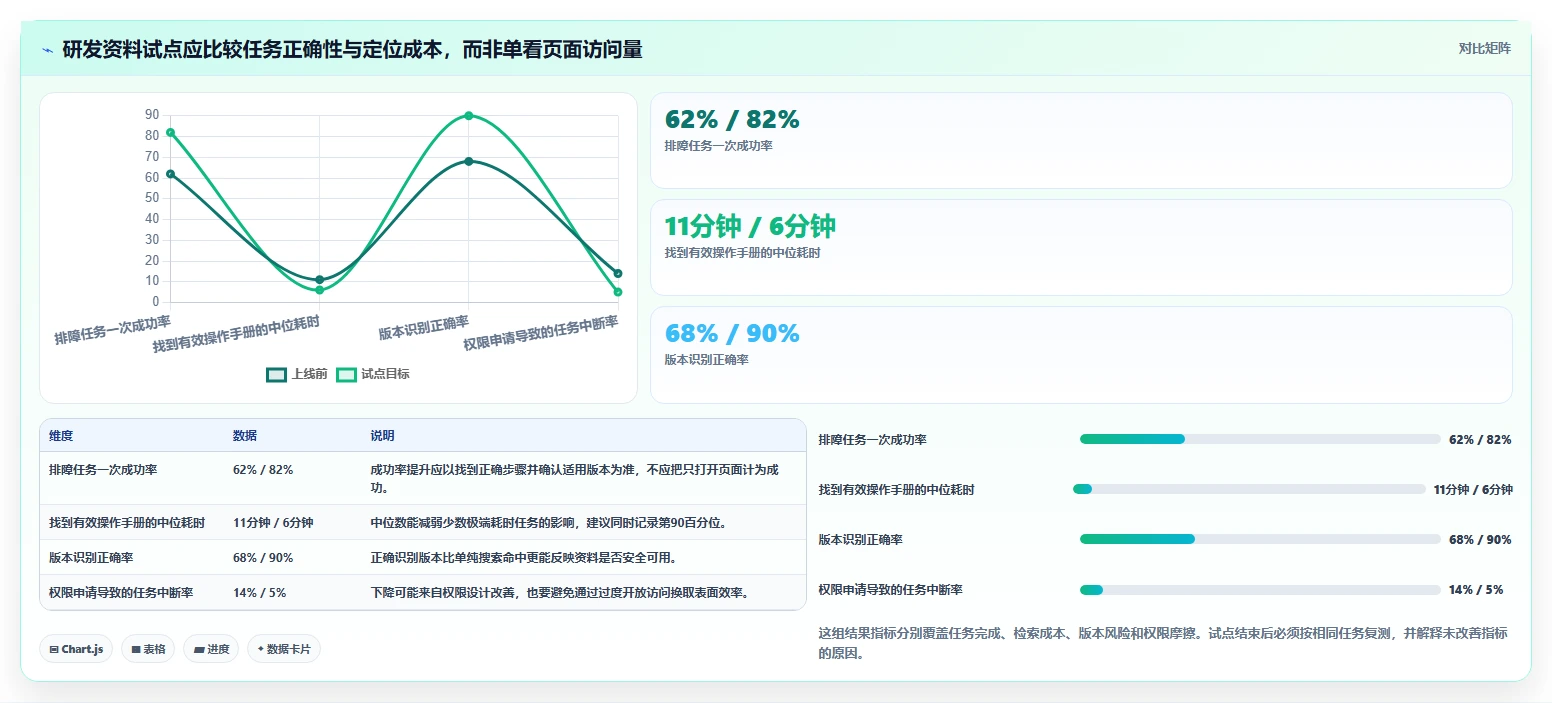Click the 数据 column header
This screenshot has height=703, width=1552.
[x=245, y=436]
